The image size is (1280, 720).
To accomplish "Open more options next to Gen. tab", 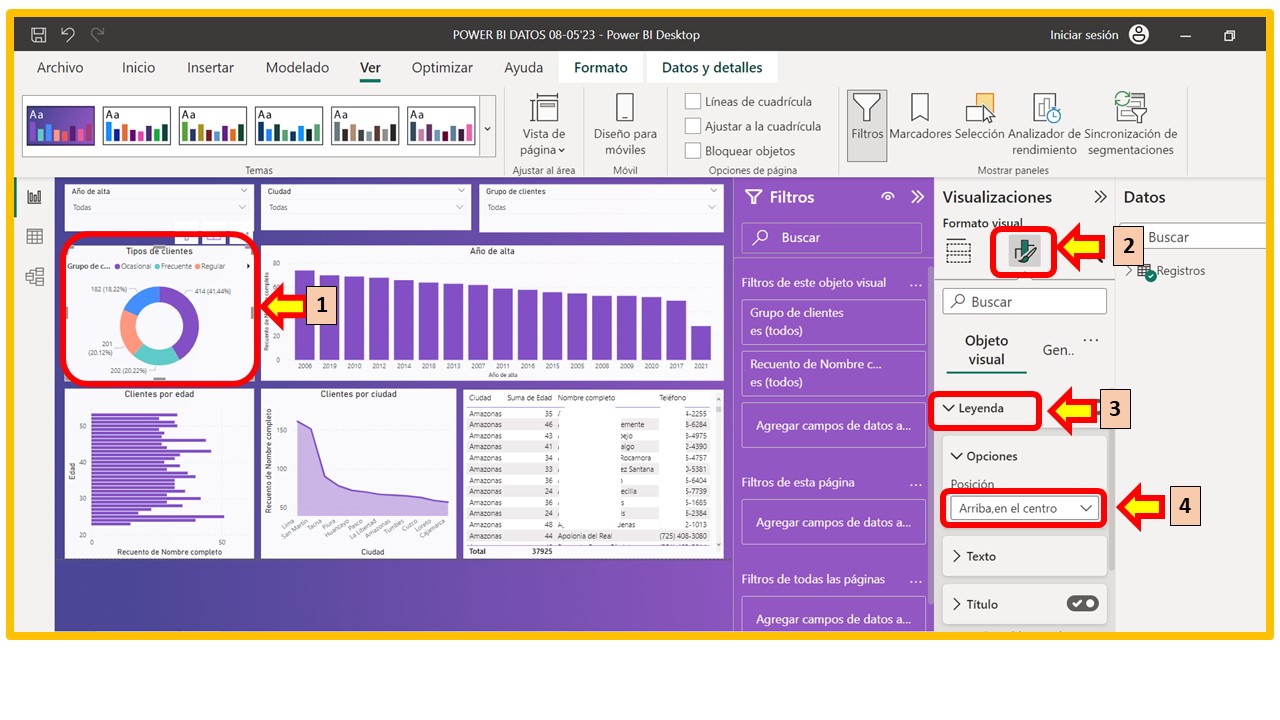I will click(1091, 341).
